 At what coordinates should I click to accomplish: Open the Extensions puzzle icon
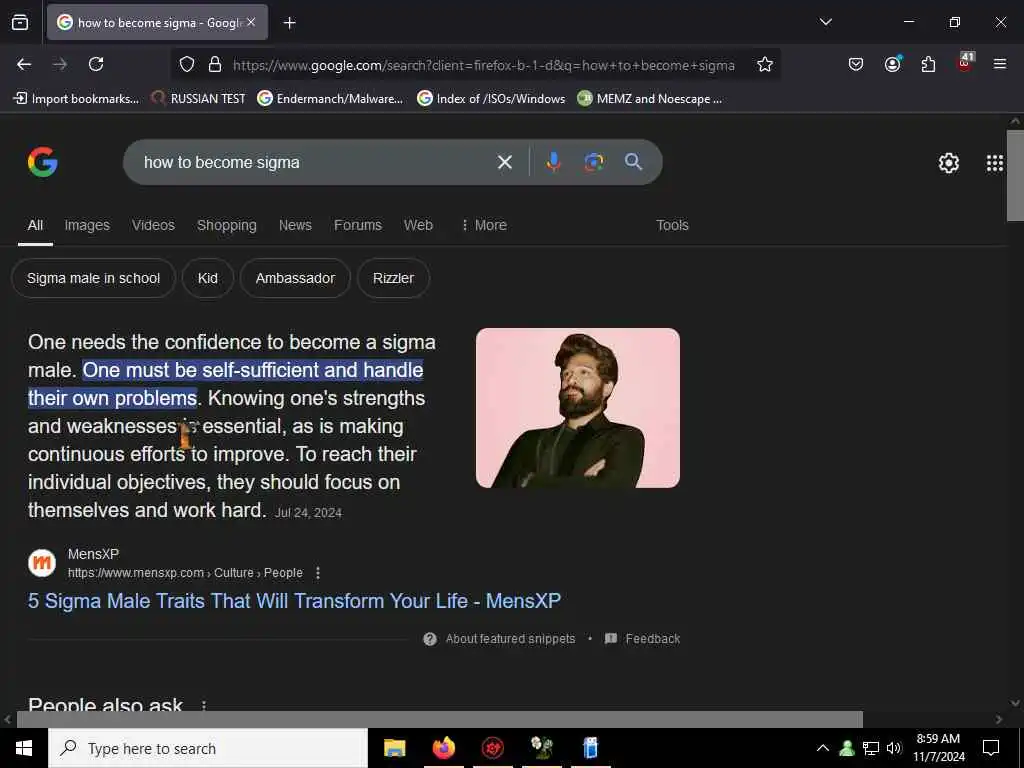(928, 64)
